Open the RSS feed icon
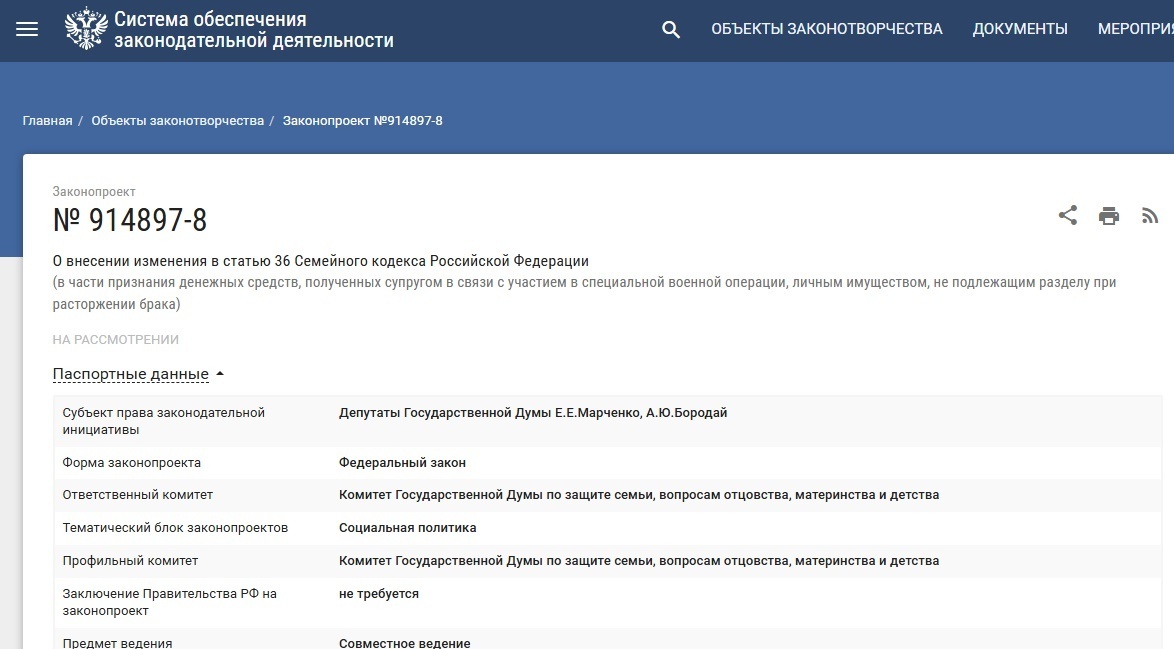The image size is (1174, 649). 1150,214
